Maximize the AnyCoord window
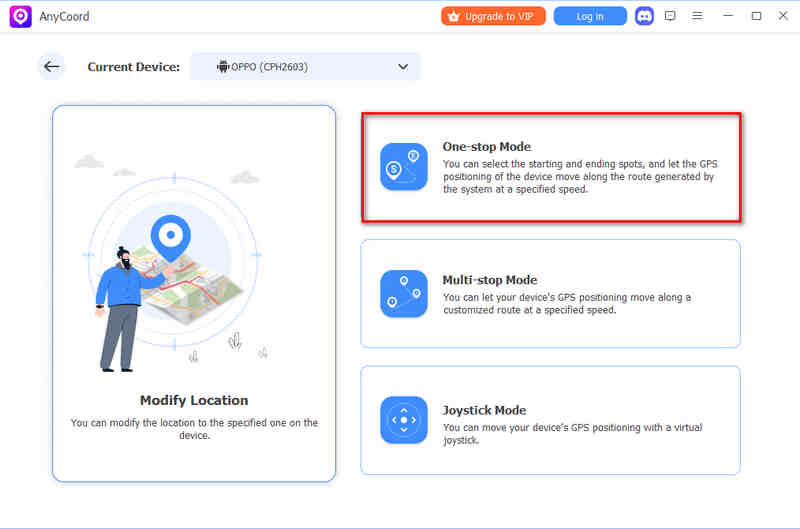The height and width of the screenshot is (529, 800). click(756, 16)
